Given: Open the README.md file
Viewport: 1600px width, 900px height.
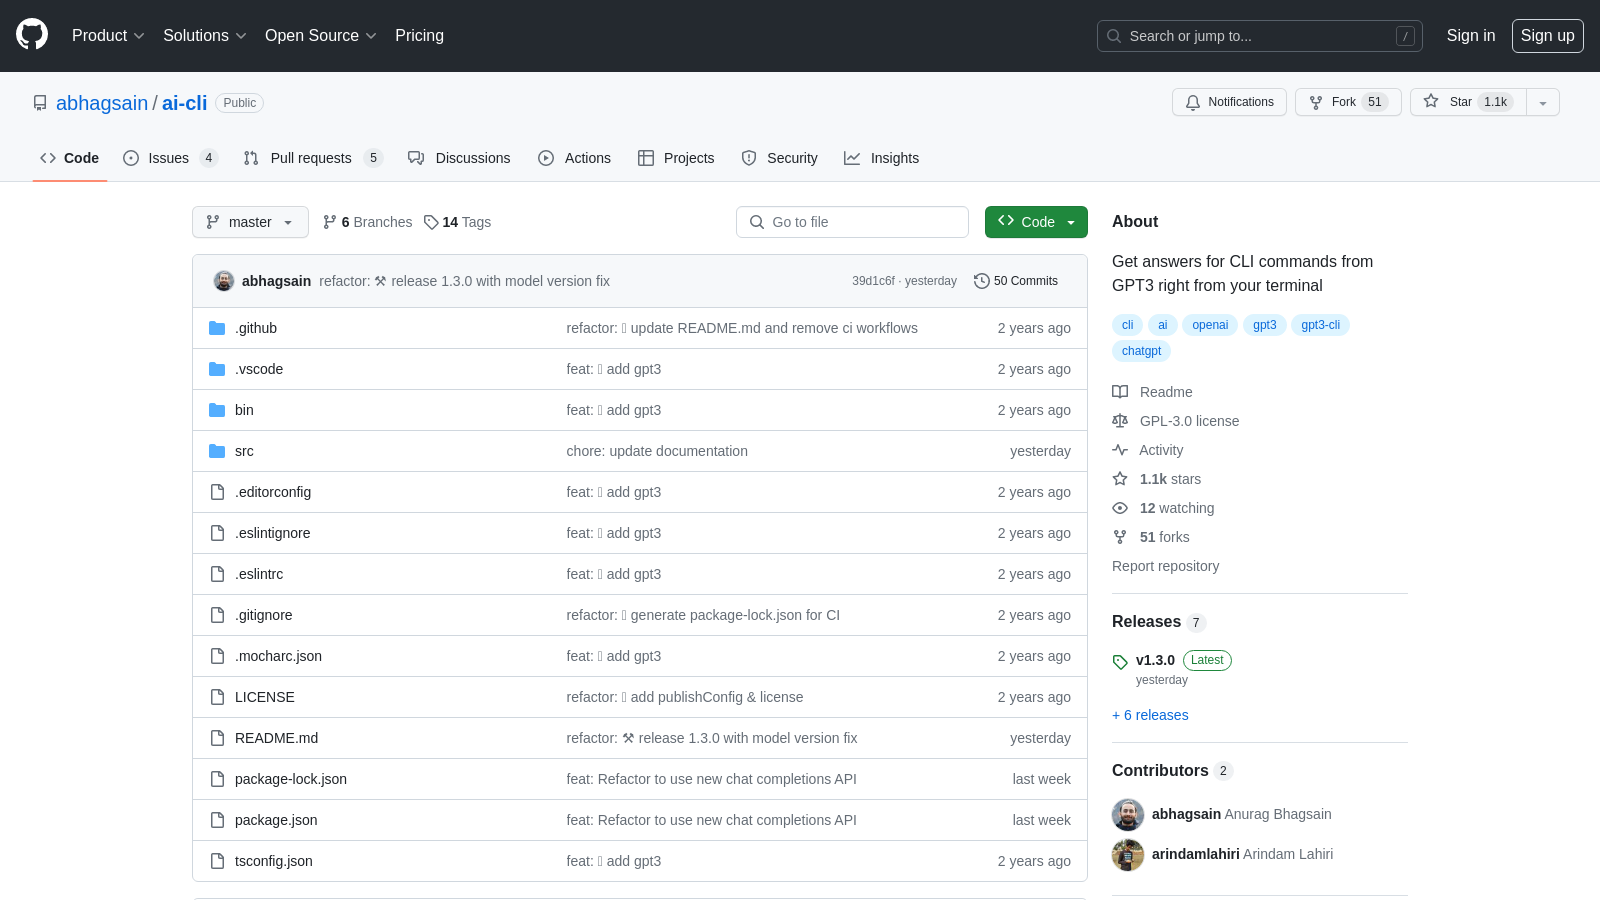Looking at the screenshot, I should [276, 738].
